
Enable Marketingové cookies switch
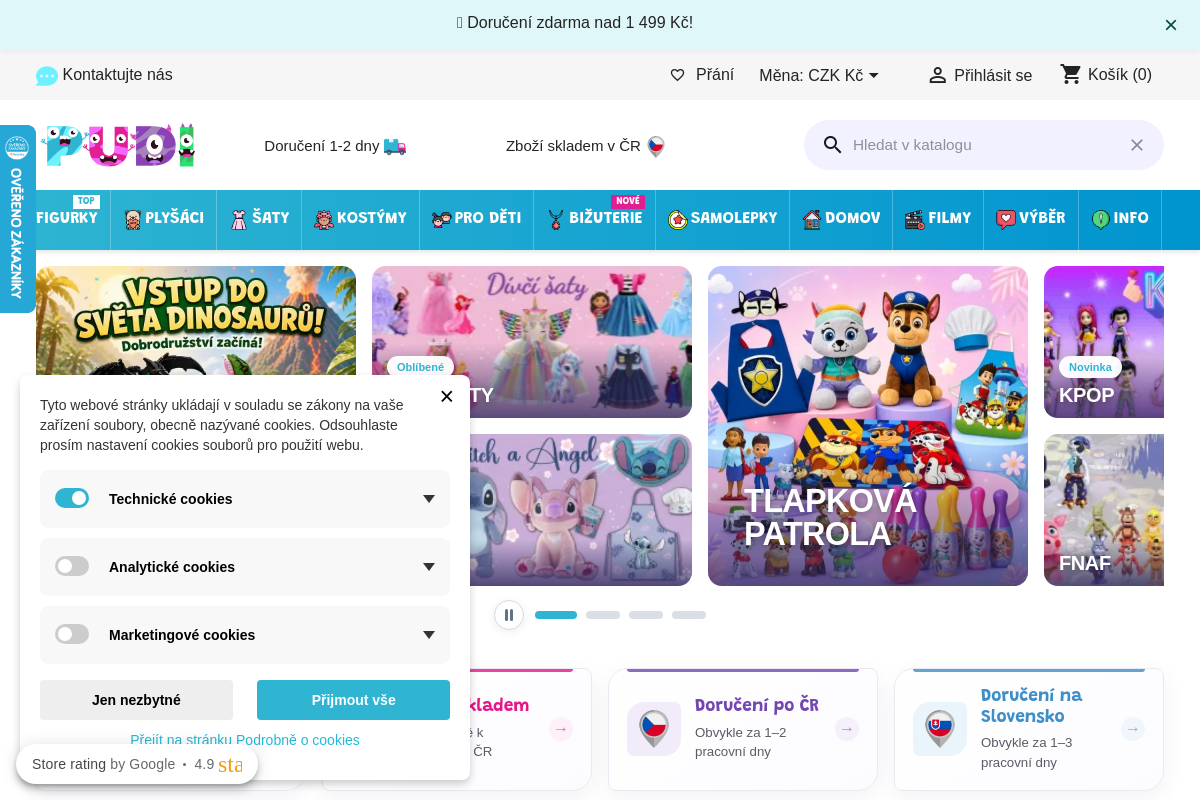click(72, 634)
